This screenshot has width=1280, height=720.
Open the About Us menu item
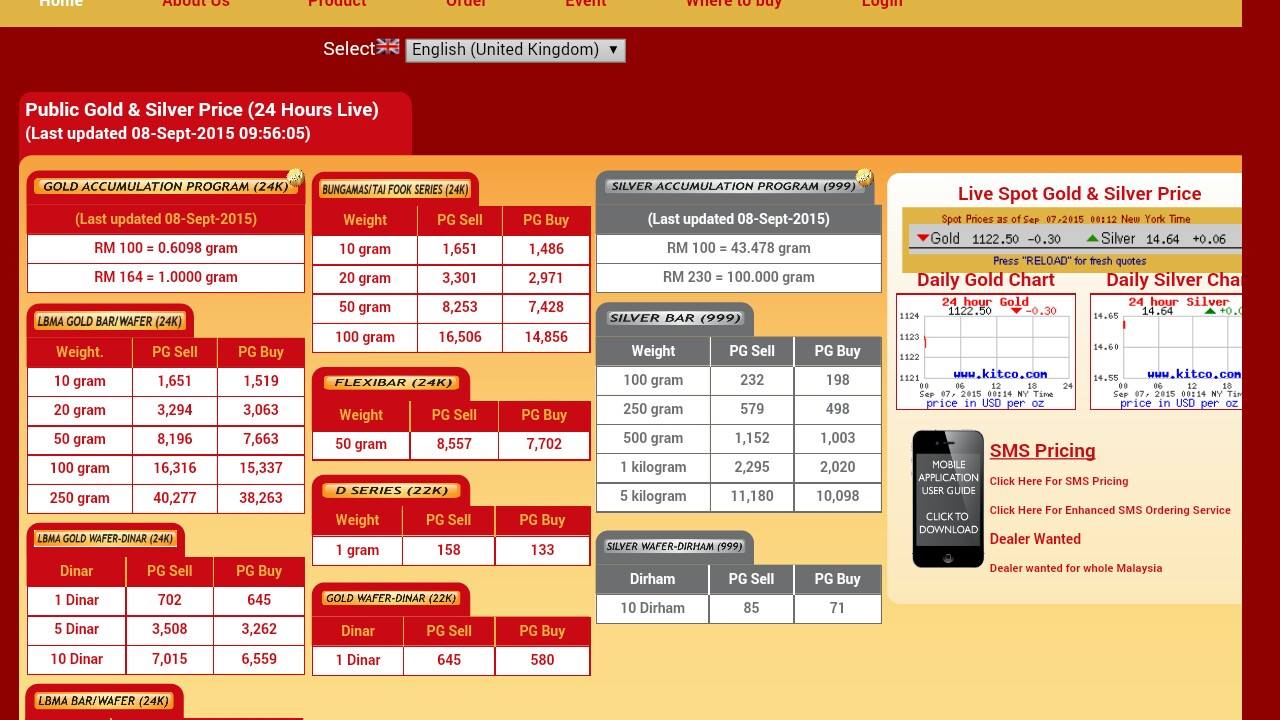[196, 3]
